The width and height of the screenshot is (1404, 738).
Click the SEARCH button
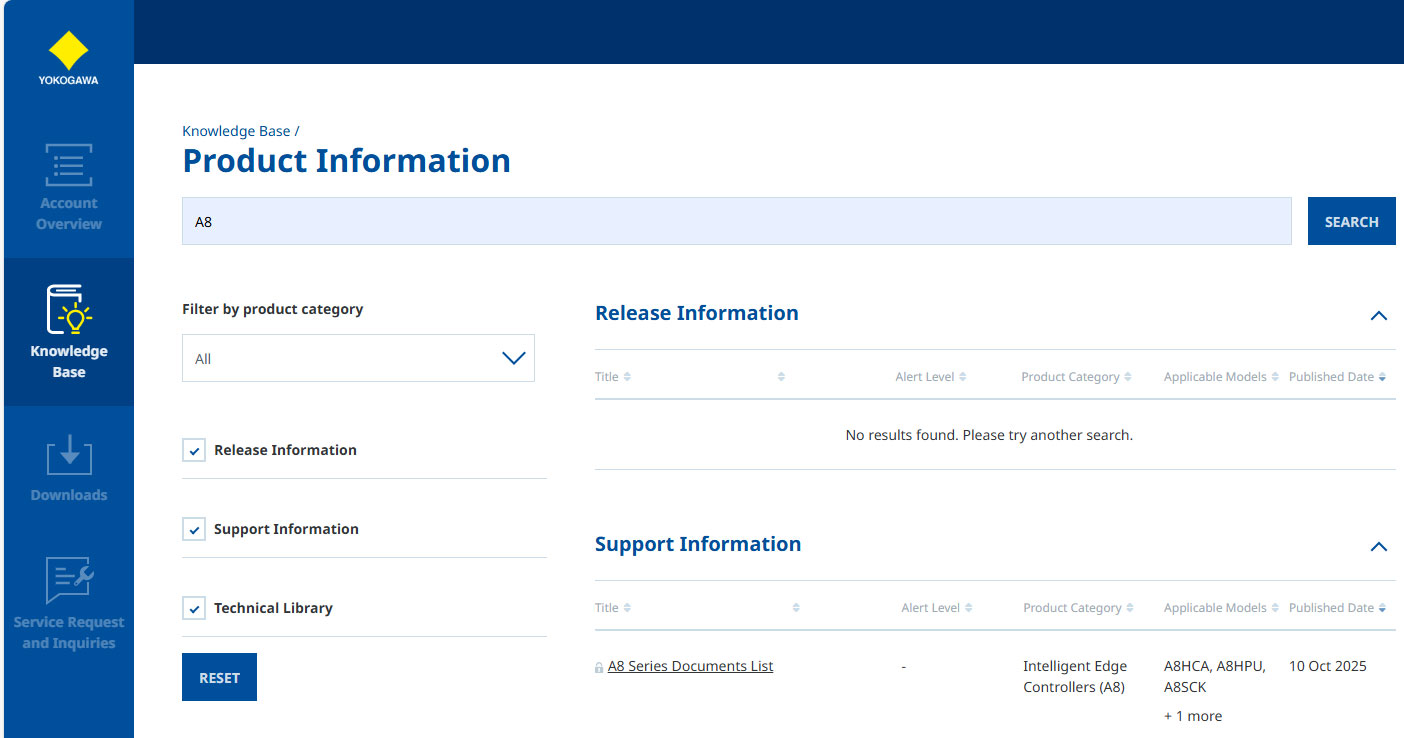click(1351, 221)
